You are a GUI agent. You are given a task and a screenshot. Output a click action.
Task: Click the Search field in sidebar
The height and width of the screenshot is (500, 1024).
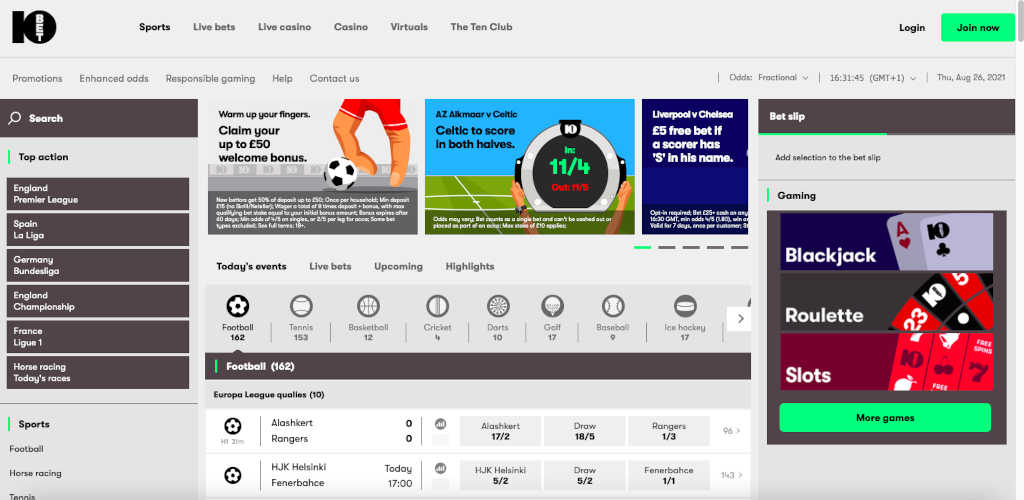(99, 118)
